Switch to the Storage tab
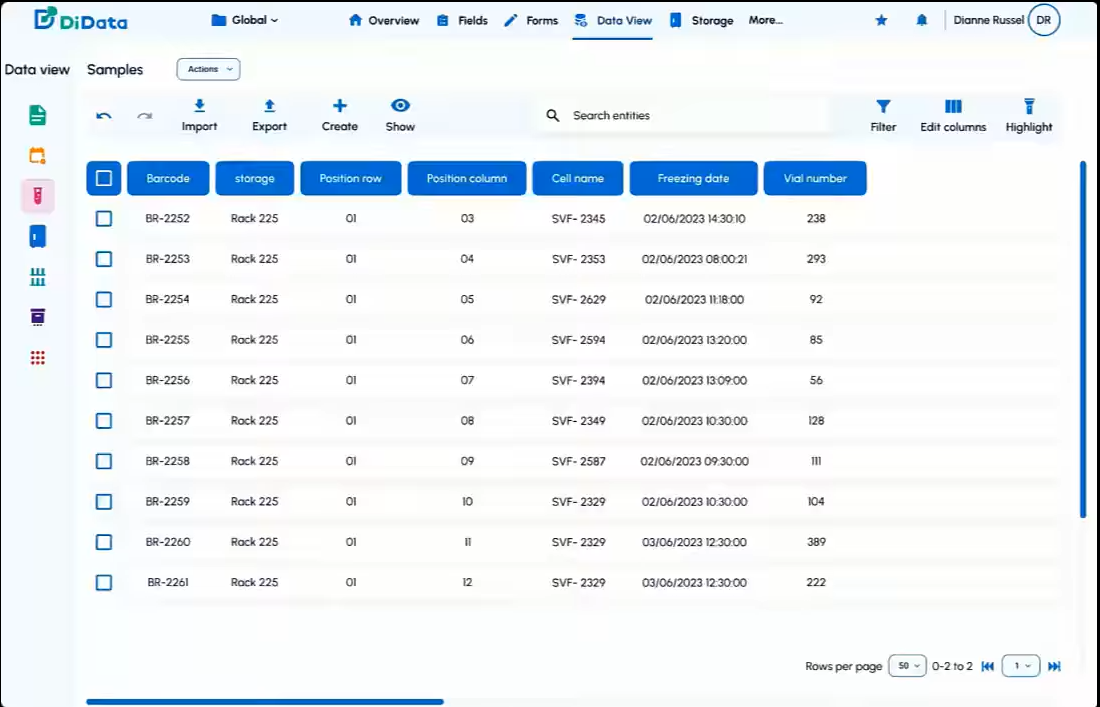 click(x=701, y=20)
